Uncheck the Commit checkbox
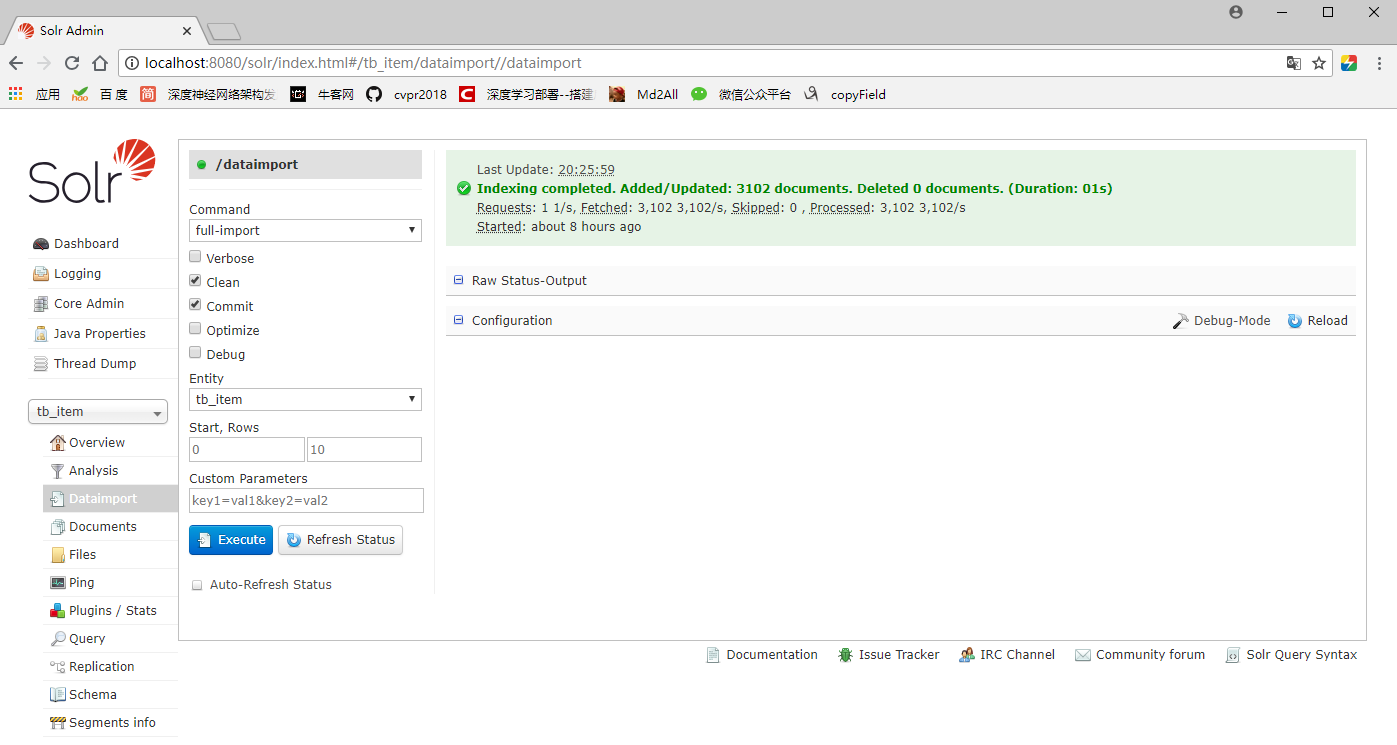Screen dimensions: 1397x745 point(196,305)
